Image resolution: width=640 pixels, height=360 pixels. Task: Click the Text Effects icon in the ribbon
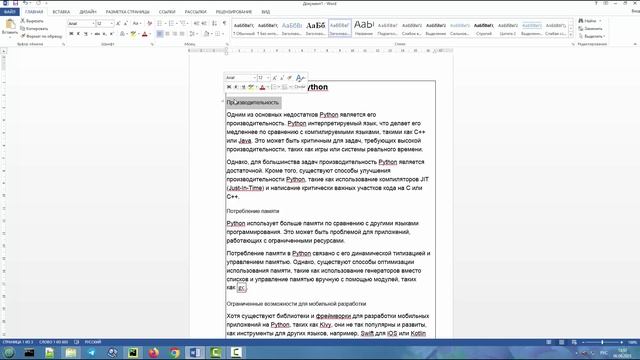(x=122, y=34)
